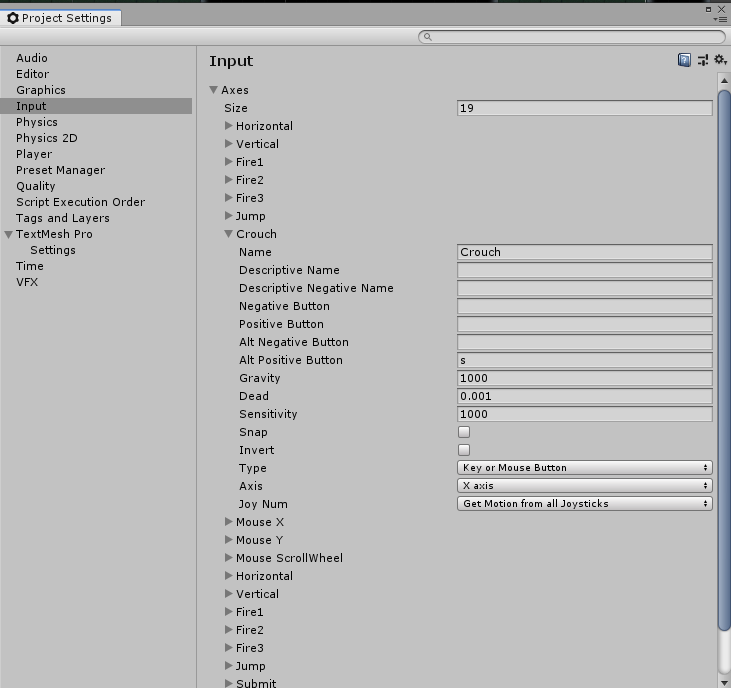Click the Descriptive Negative Name field
The height and width of the screenshot is (688, 731).
coord(585,288)
